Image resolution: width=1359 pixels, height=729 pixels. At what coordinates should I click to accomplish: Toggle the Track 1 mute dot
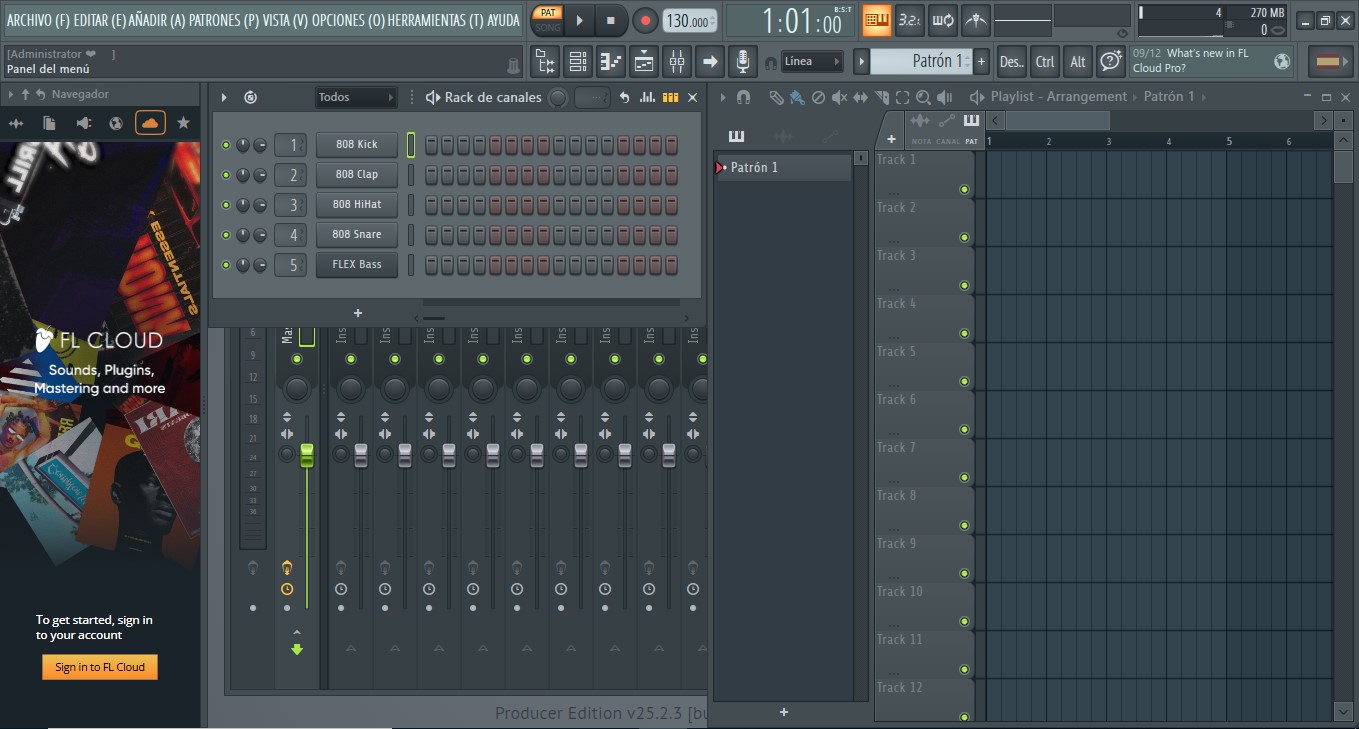click(x=963, y=188)
